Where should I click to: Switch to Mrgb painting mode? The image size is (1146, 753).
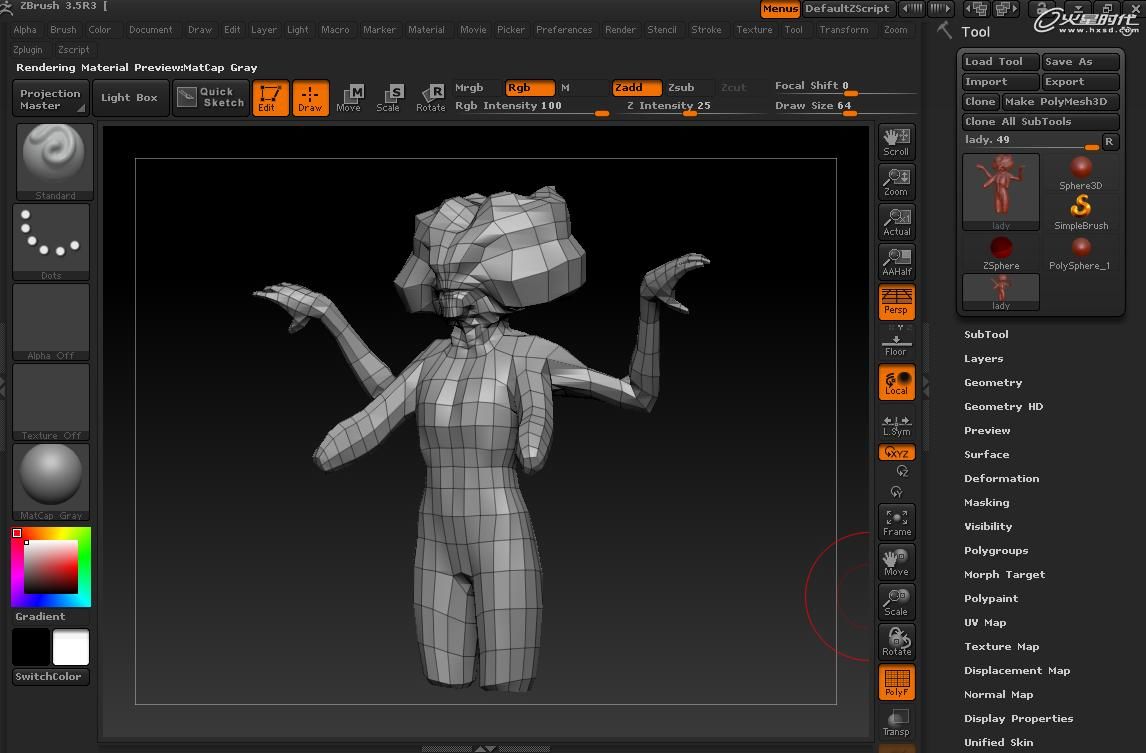point(471,87)
